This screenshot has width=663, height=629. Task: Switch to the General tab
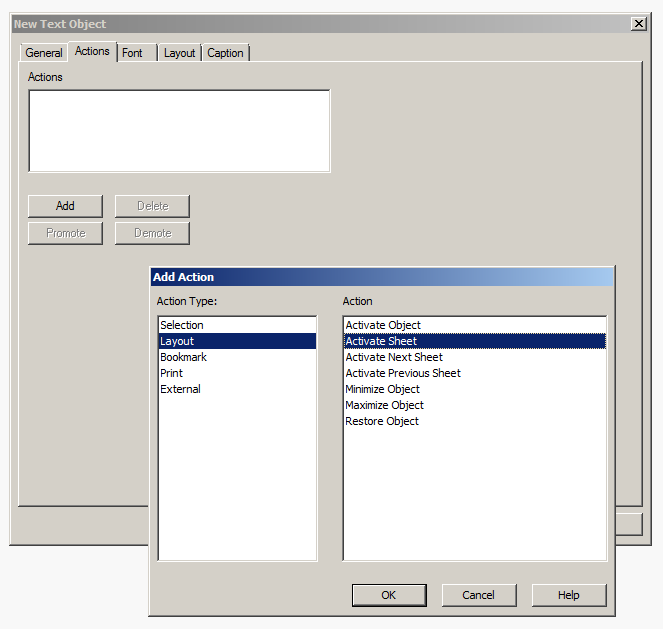pyautogui.click(x=44, y=53)
